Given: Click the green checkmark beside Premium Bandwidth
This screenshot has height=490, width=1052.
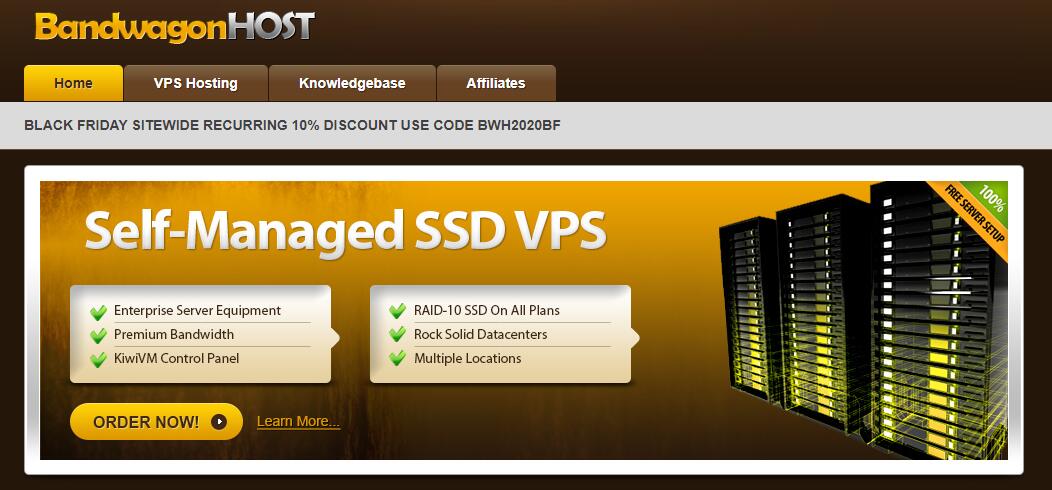Looking at the screenshot, I should coord(99,335).
